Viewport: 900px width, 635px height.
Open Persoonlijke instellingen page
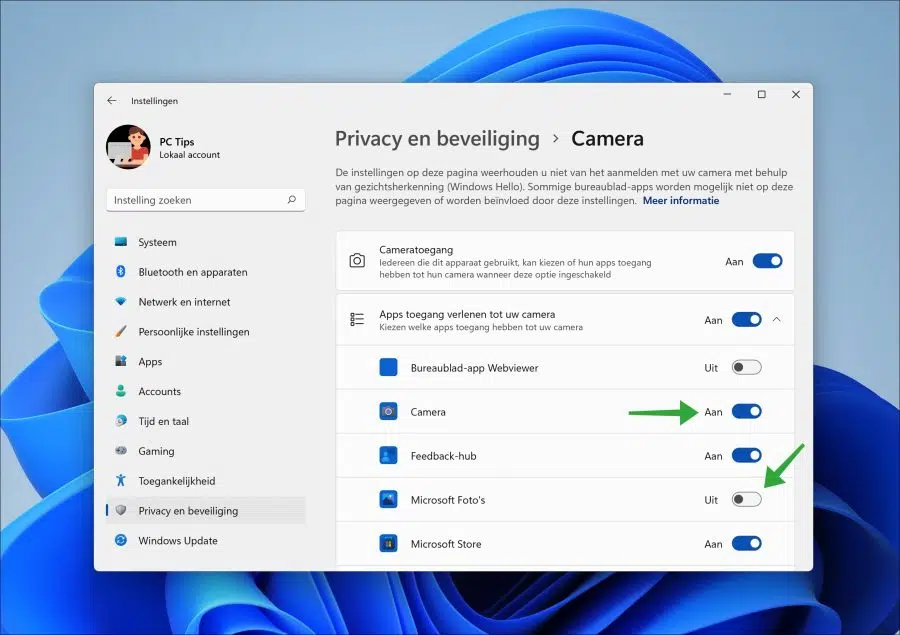tap(205, 332)
